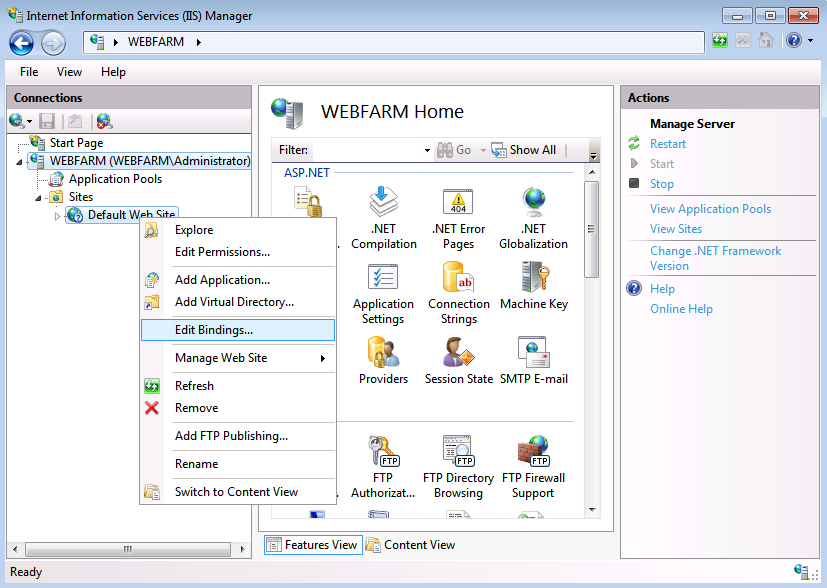Image resolution: width=827 pixels, height=588 pixels.
Task: Open the Connection Strings feature
Action: coord(458,293)
